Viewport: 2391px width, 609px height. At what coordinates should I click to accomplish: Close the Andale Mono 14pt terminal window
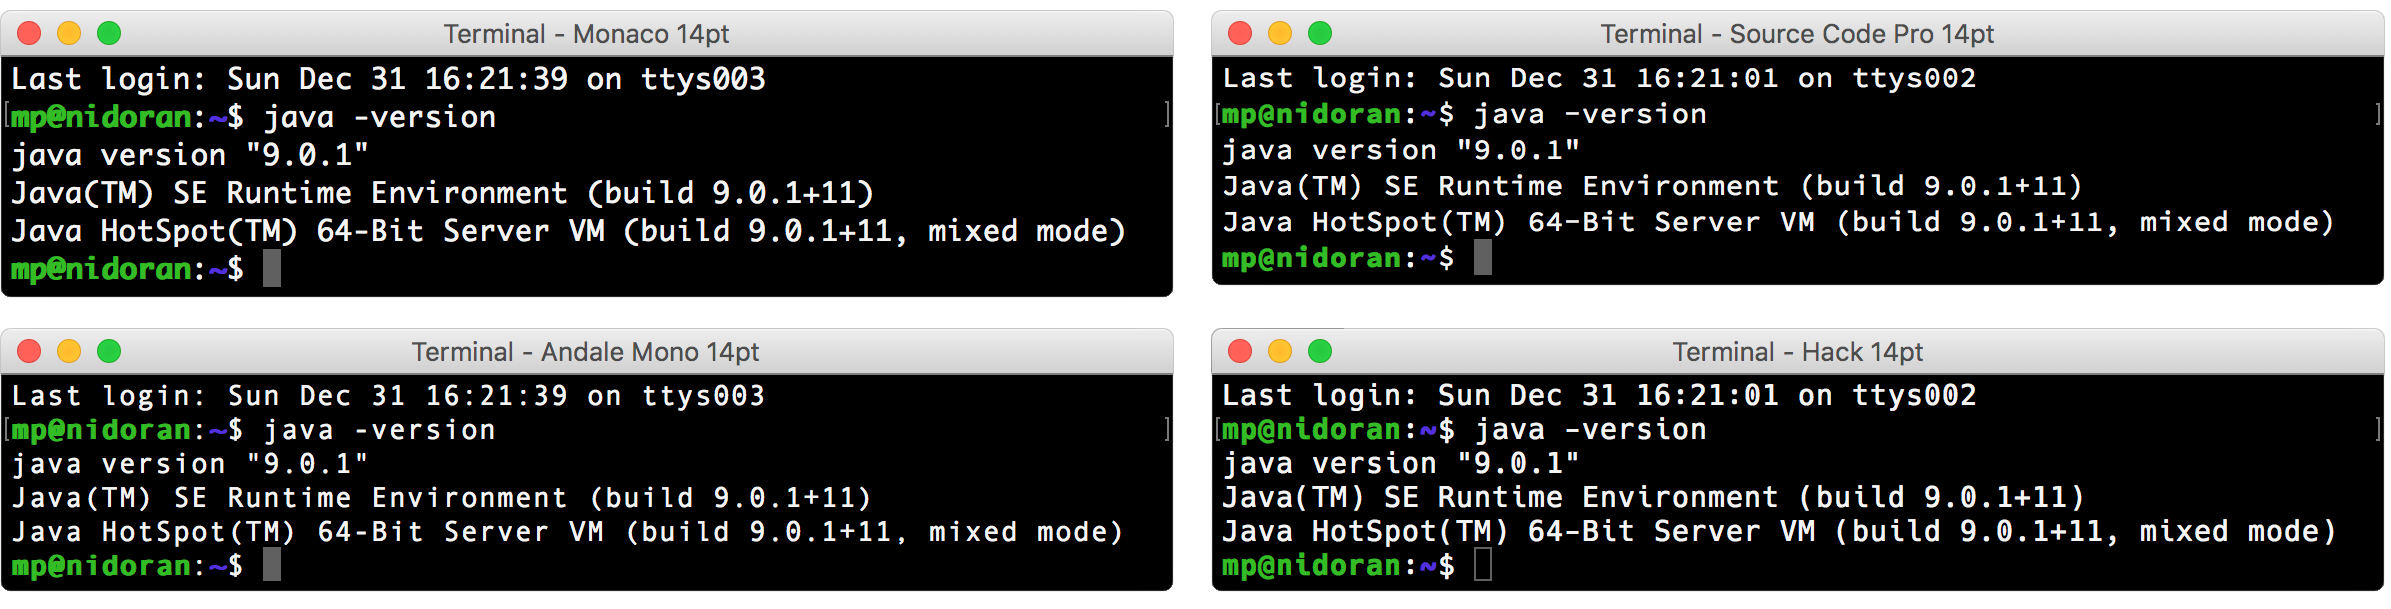point(29,352)
